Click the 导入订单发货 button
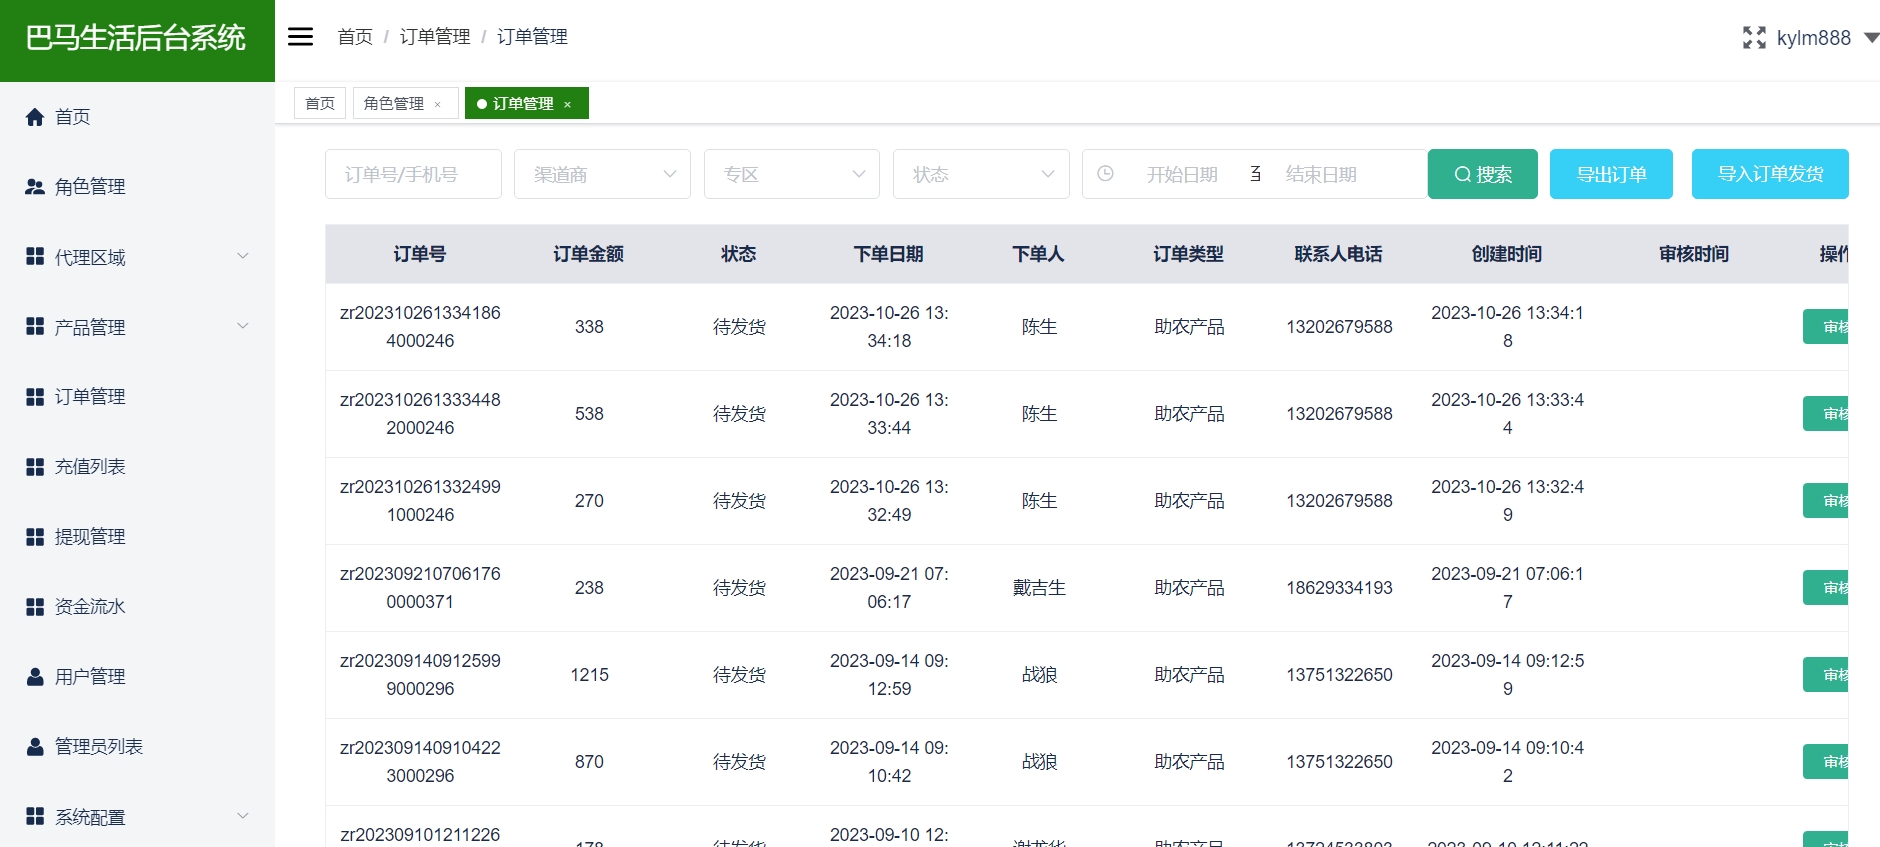Image resolution: width=1880 pixels, height=847 pixels. (x=1770, y=174)
